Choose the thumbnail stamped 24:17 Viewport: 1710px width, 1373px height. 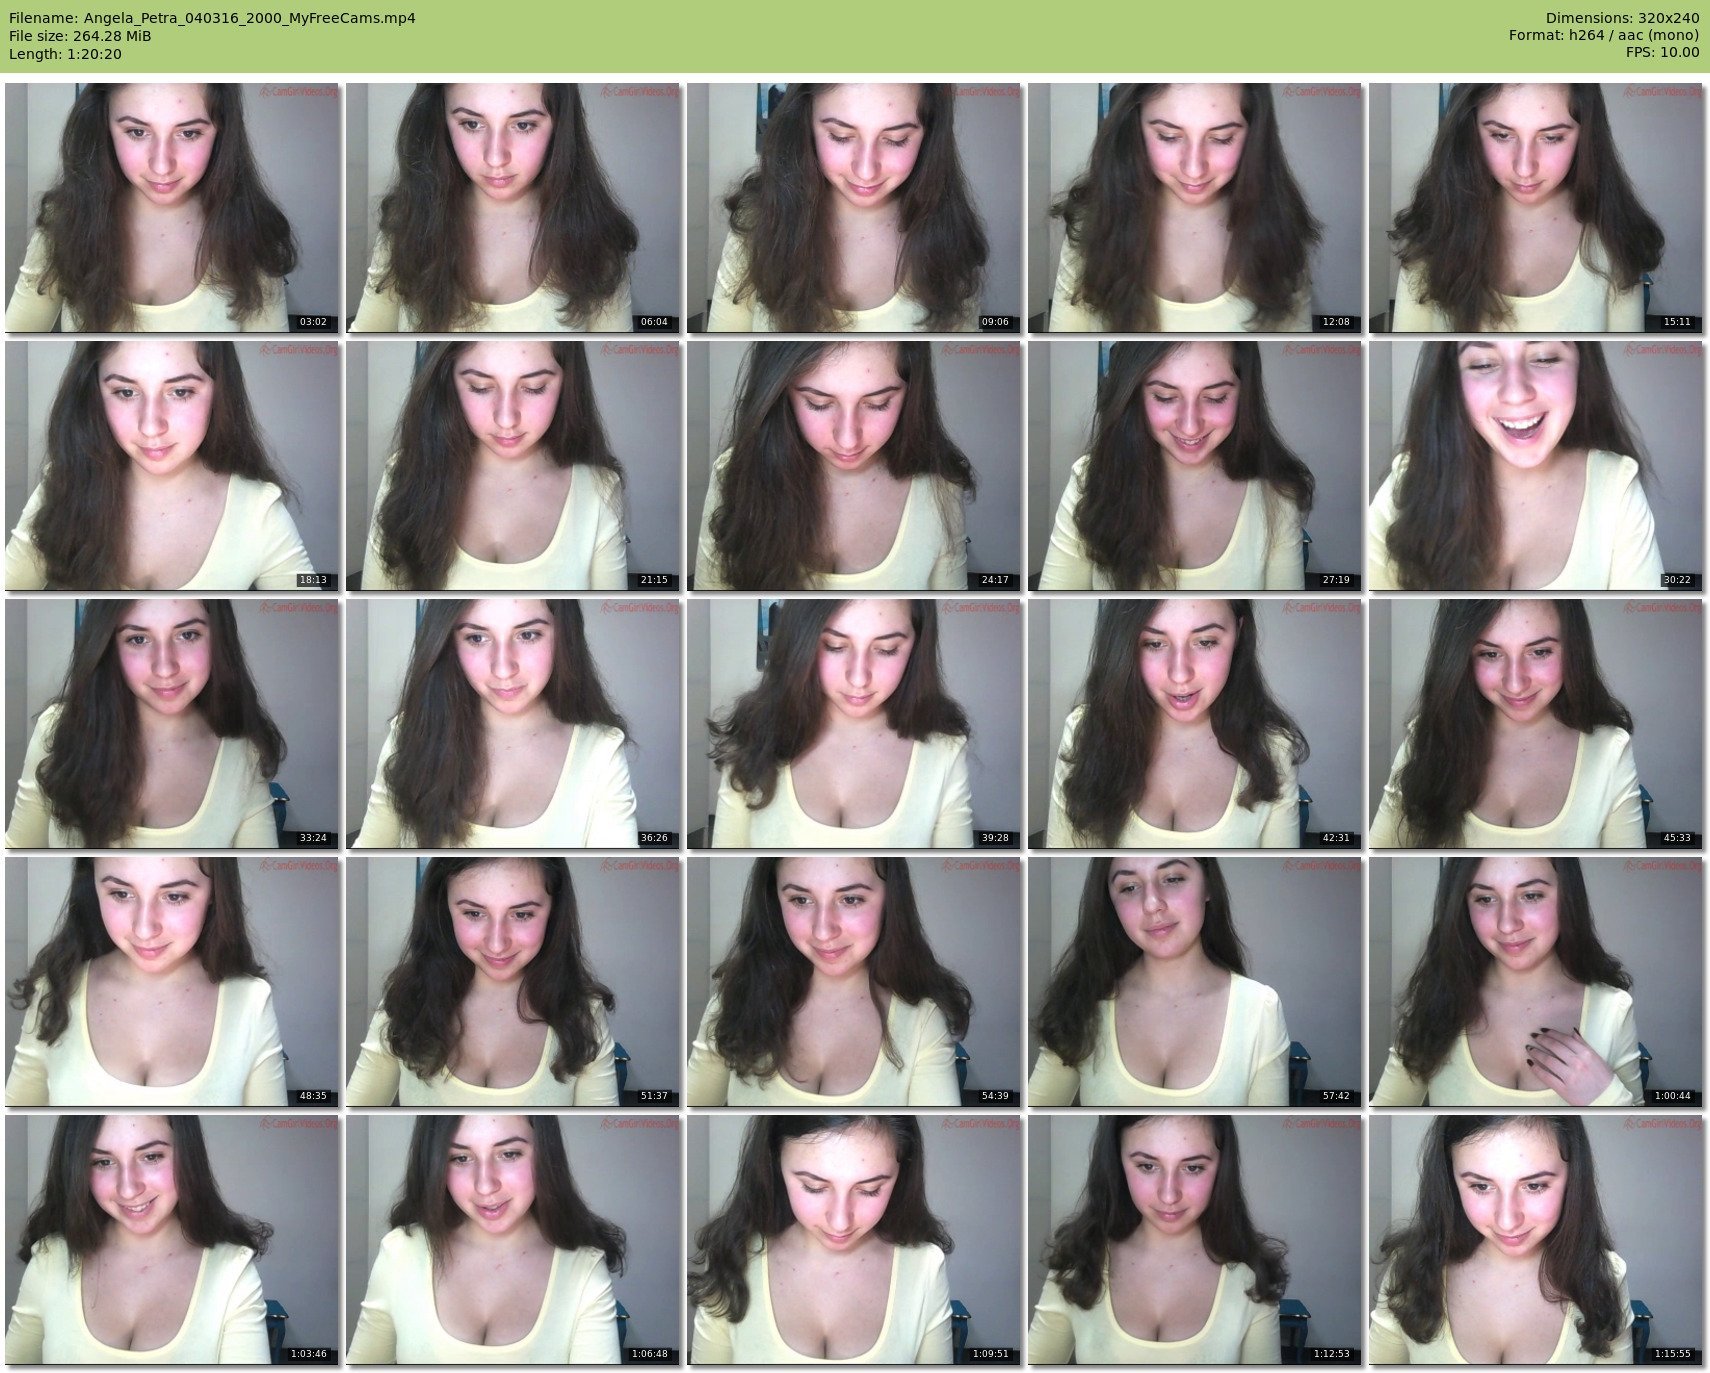(854, 465)
